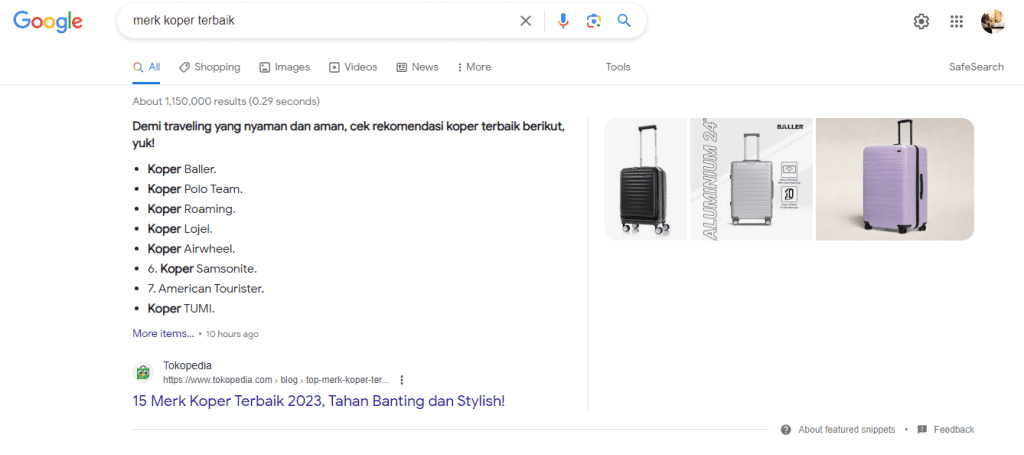The height and width of the screenshot is (455, 1024).
Task: Click the Koper Baller list item
Action: (x=182, y=169)
